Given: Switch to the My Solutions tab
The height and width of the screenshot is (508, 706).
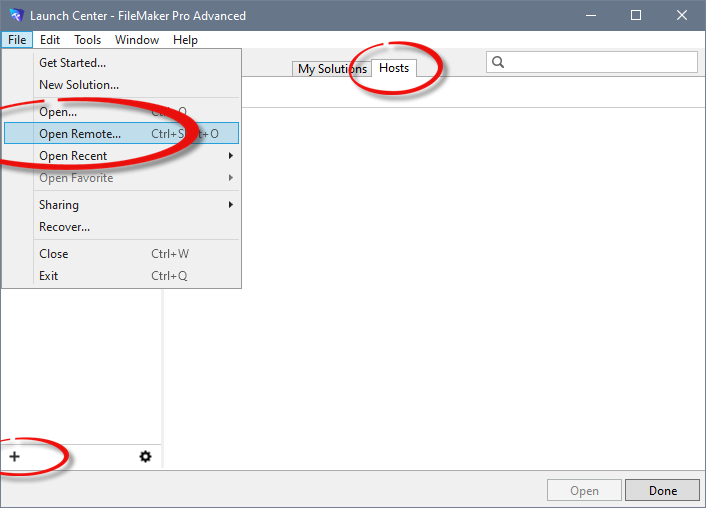Looking at the screenshot, I should (332, 69).
